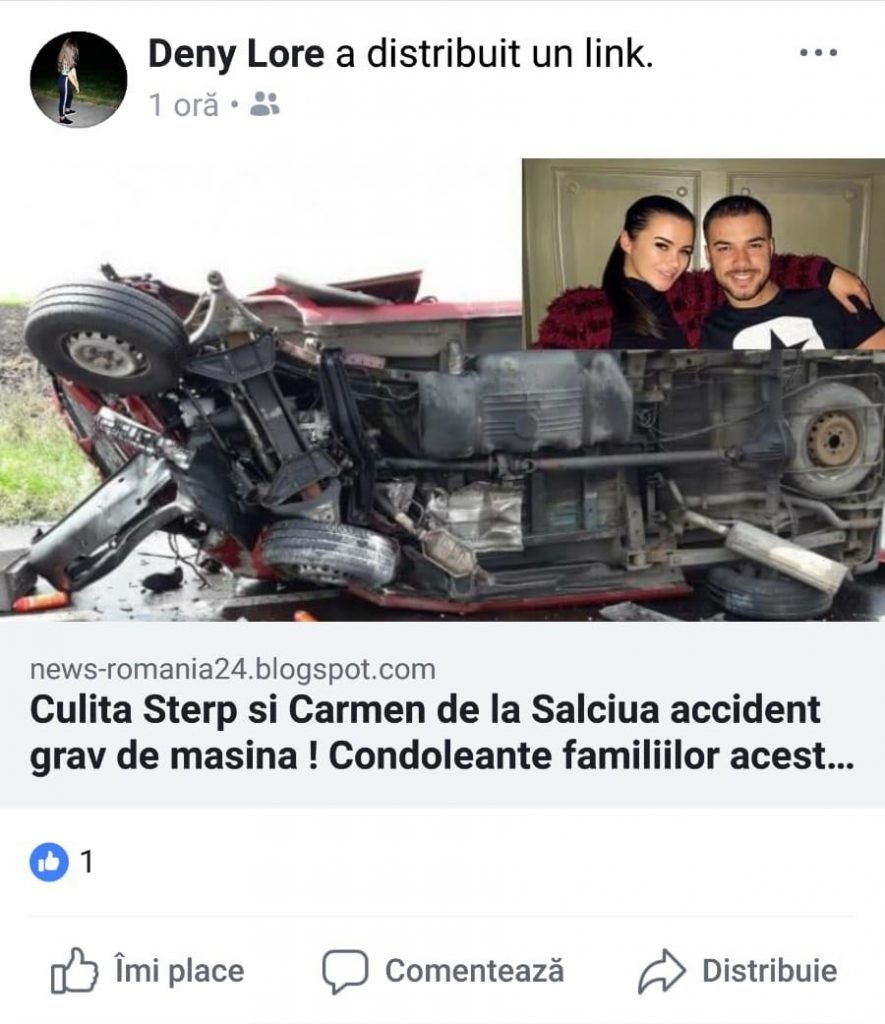Open the '1 oră' post timestamp

pyautogui.click(x=184, y=104)
